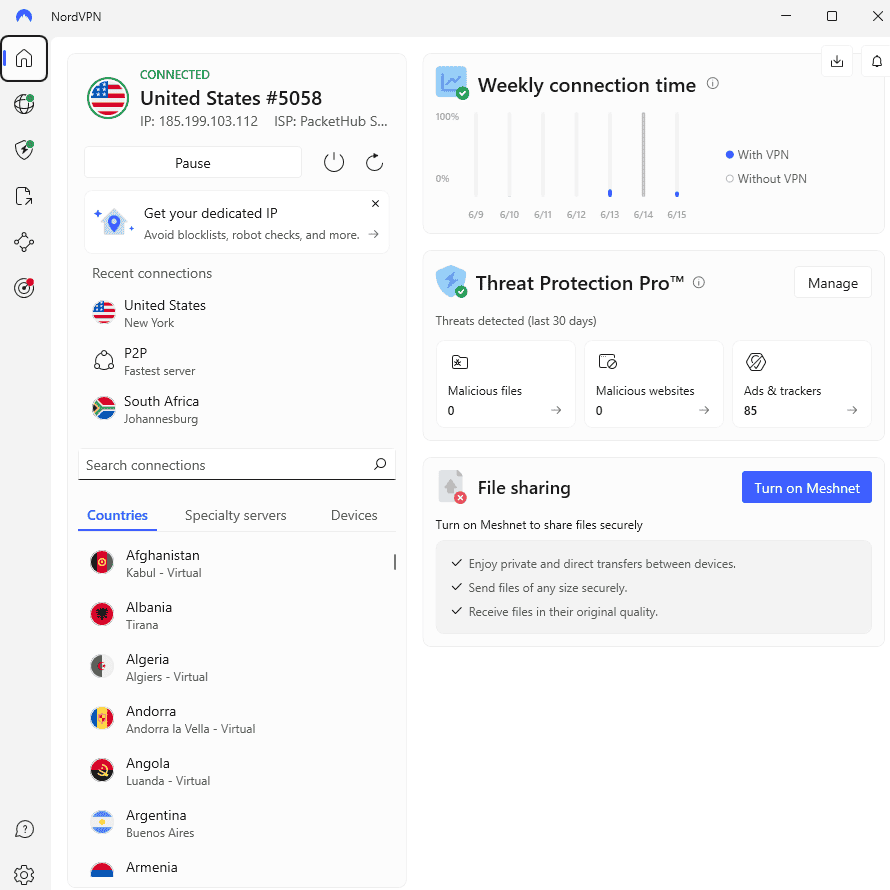Connect to recent P2P Fastest server
890x890 pixels.
coord(237,362)
